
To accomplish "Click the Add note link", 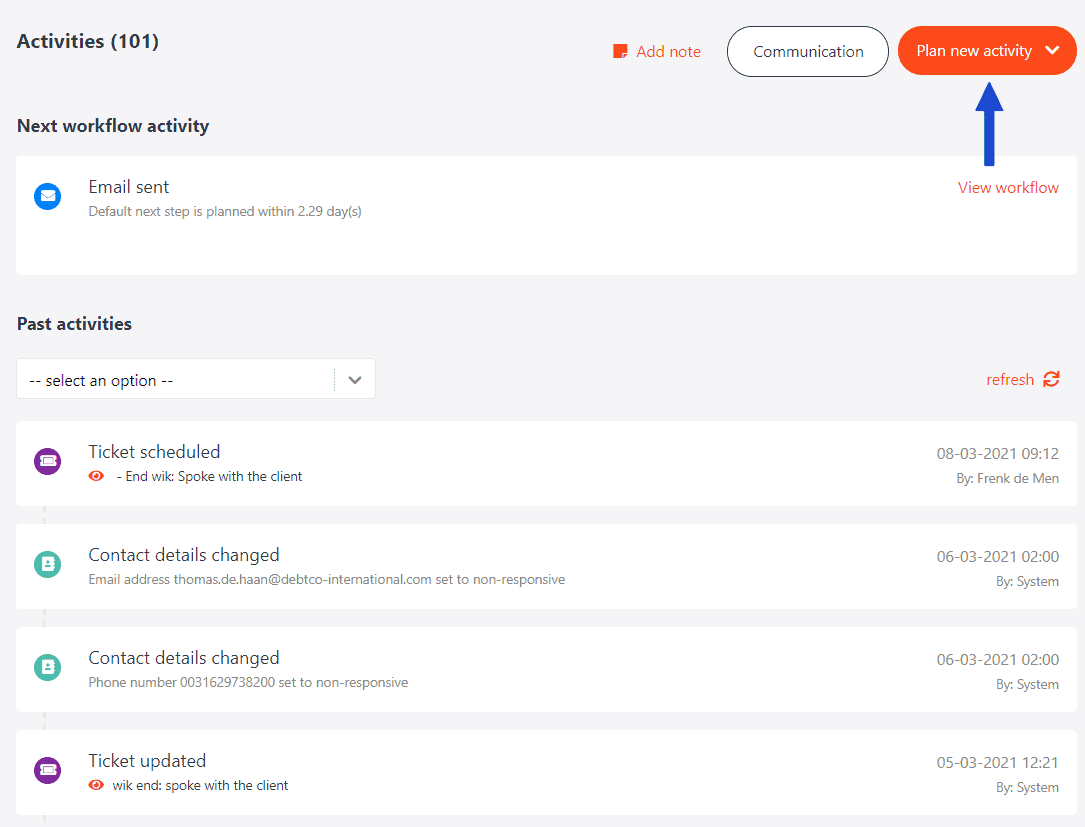I will [668, 51].
